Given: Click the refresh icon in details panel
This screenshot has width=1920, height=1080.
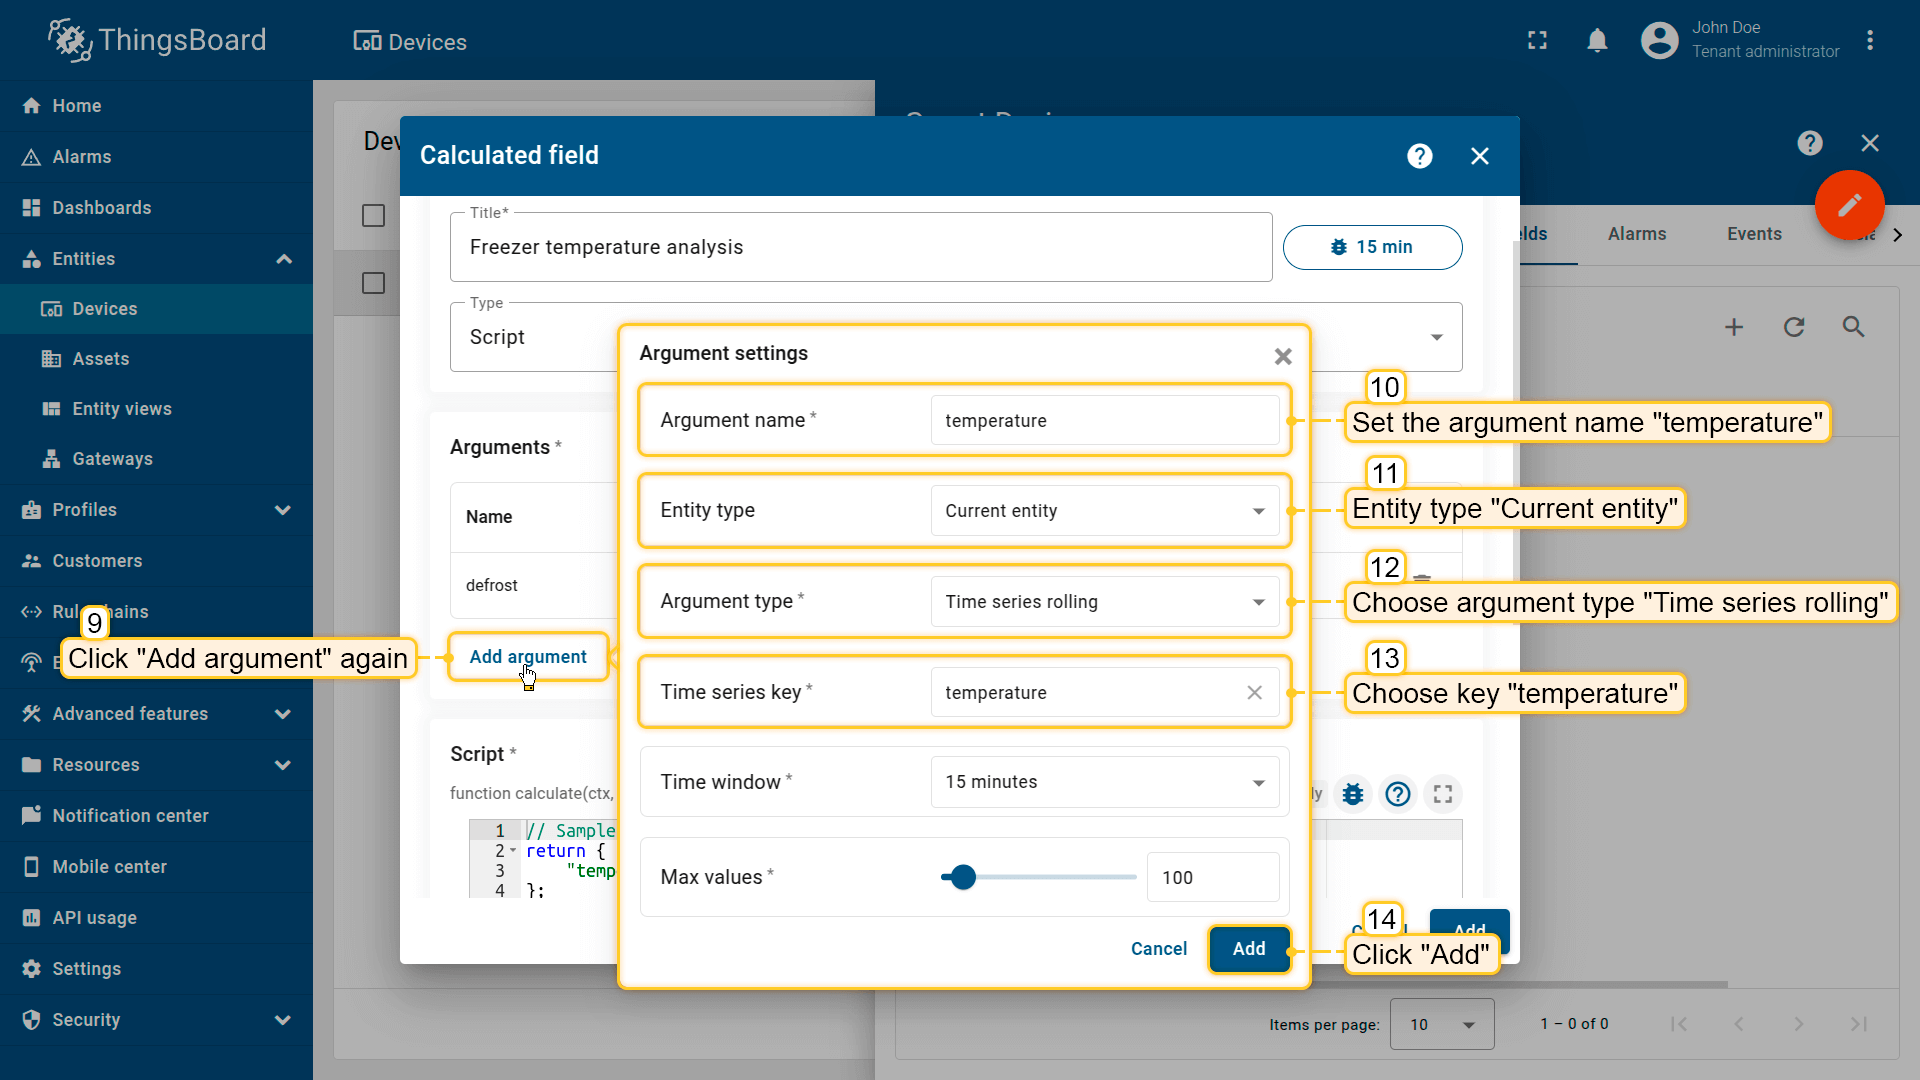Looking at the screenshot, I should pyautogui.click(x=1794, y=327).
